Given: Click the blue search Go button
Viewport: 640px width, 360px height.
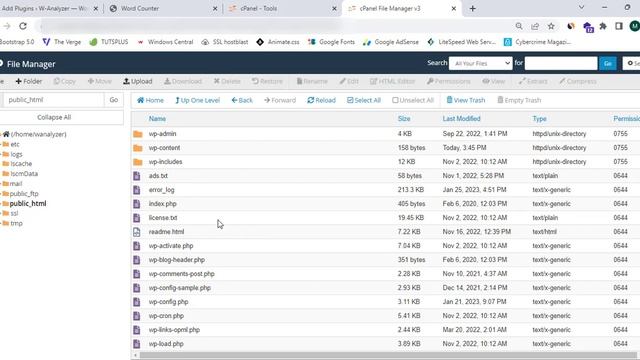Looking at the screenshot, I should click(x=607, y=63).
